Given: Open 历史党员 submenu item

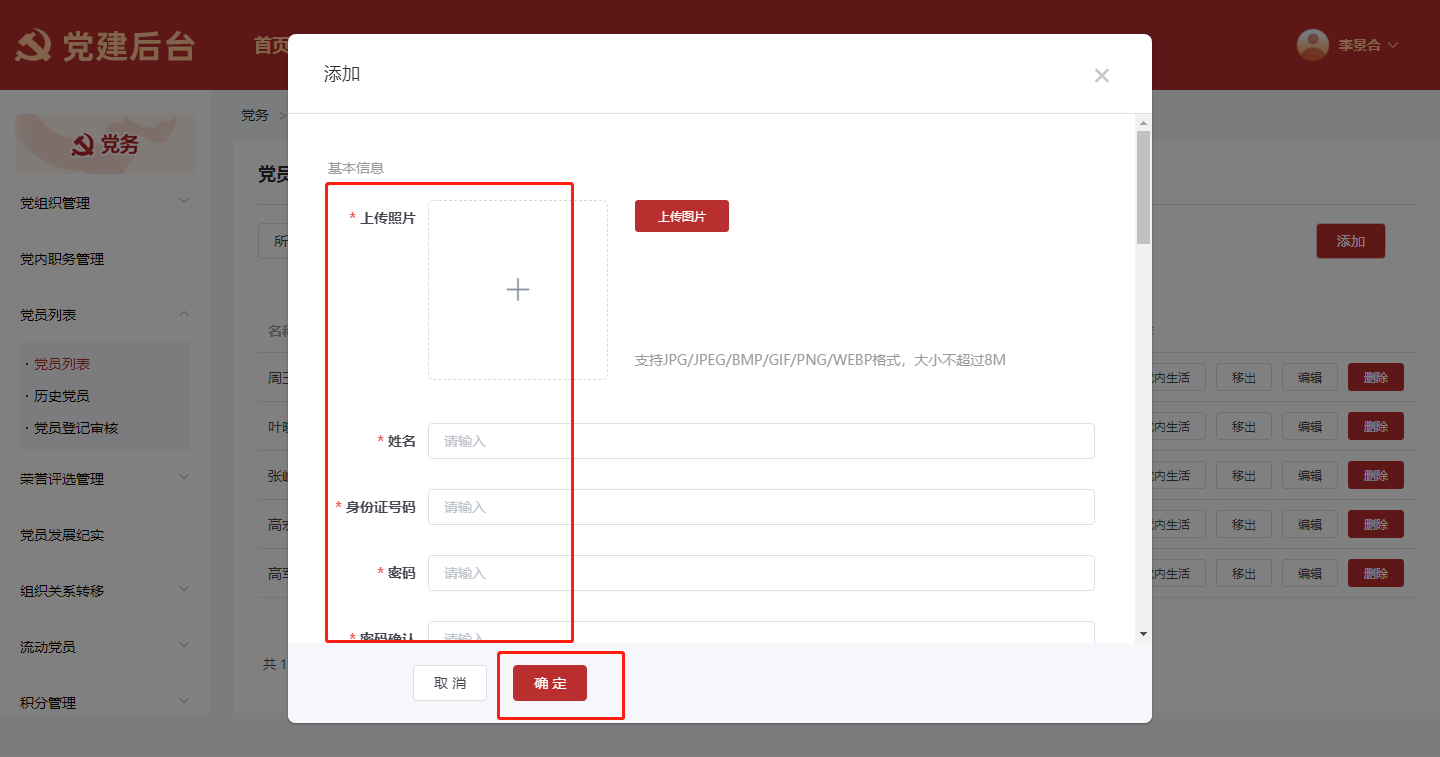Looking at the screenshot, I should pos(62,396).
